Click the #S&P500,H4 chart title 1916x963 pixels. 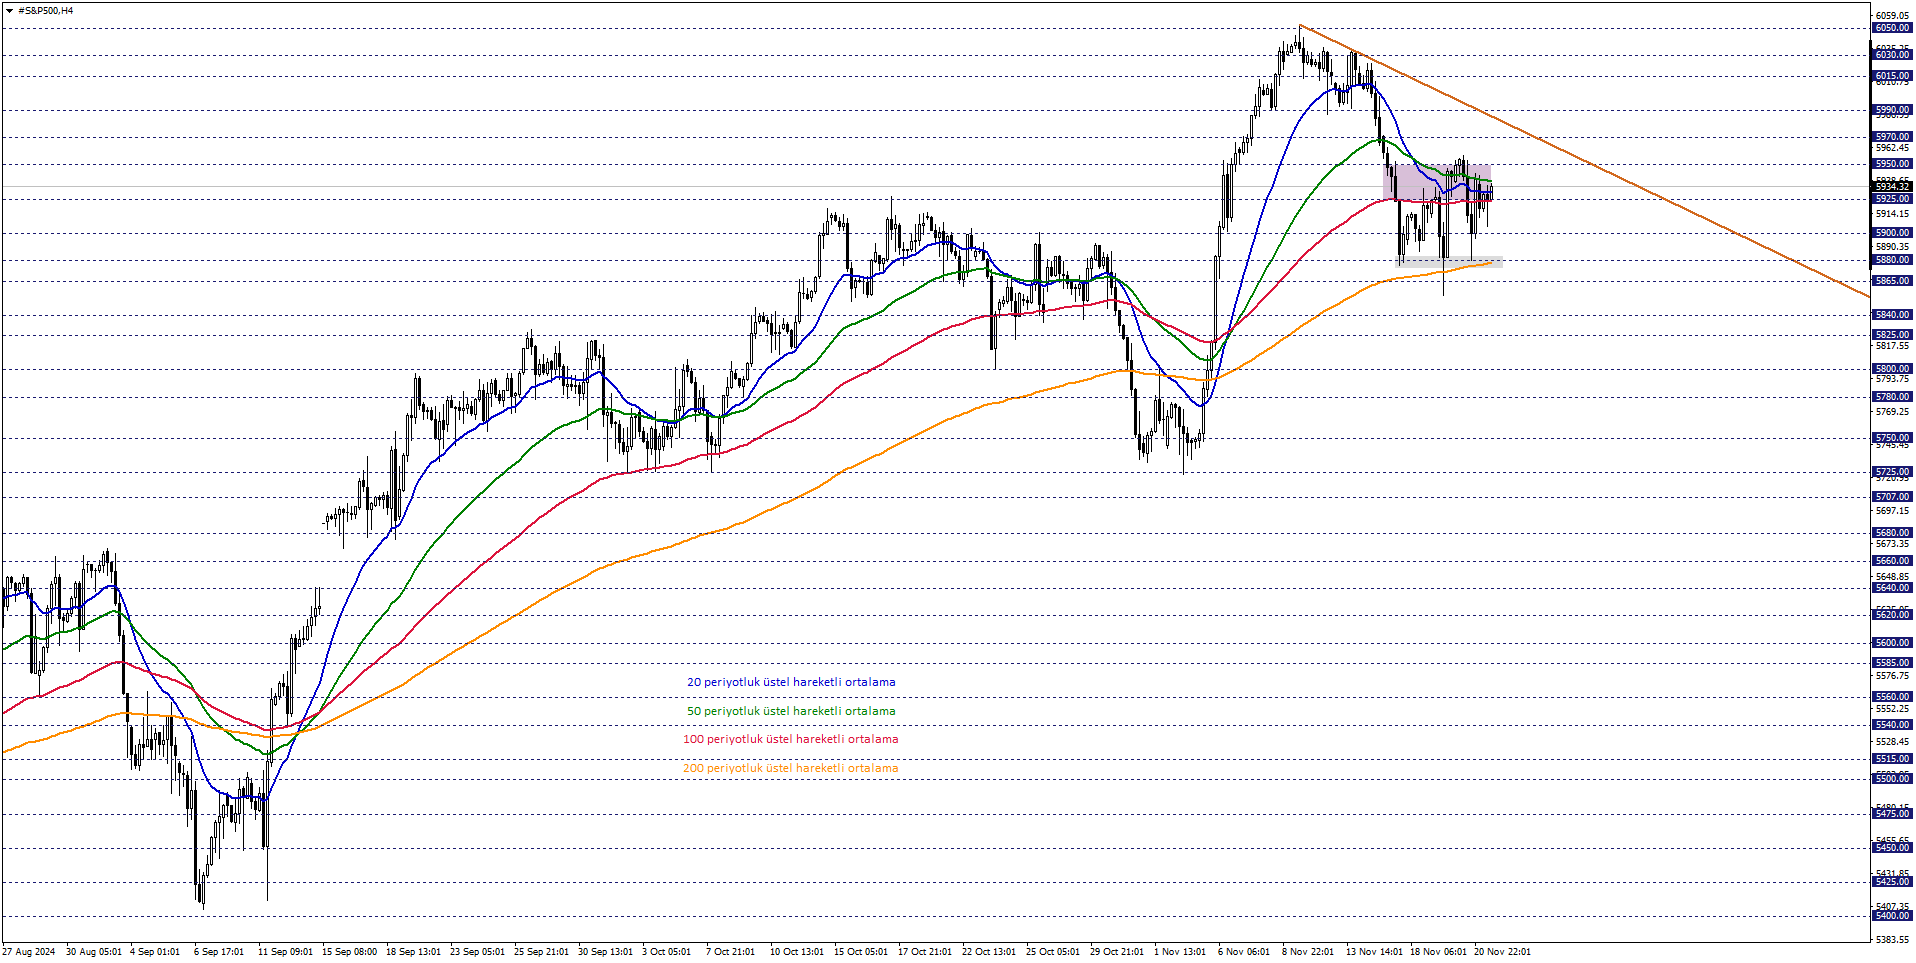[46, 11]
